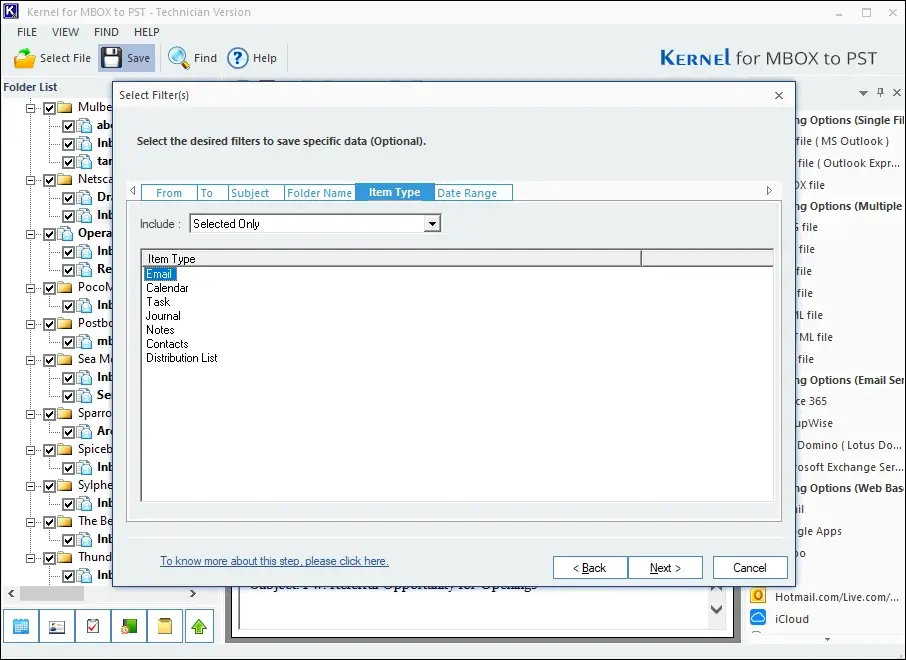This screenshot has width=906, height=660.
Task: Toggle the Thund folder checkbox
Action: pyautogui.click(x=50, y=558)
